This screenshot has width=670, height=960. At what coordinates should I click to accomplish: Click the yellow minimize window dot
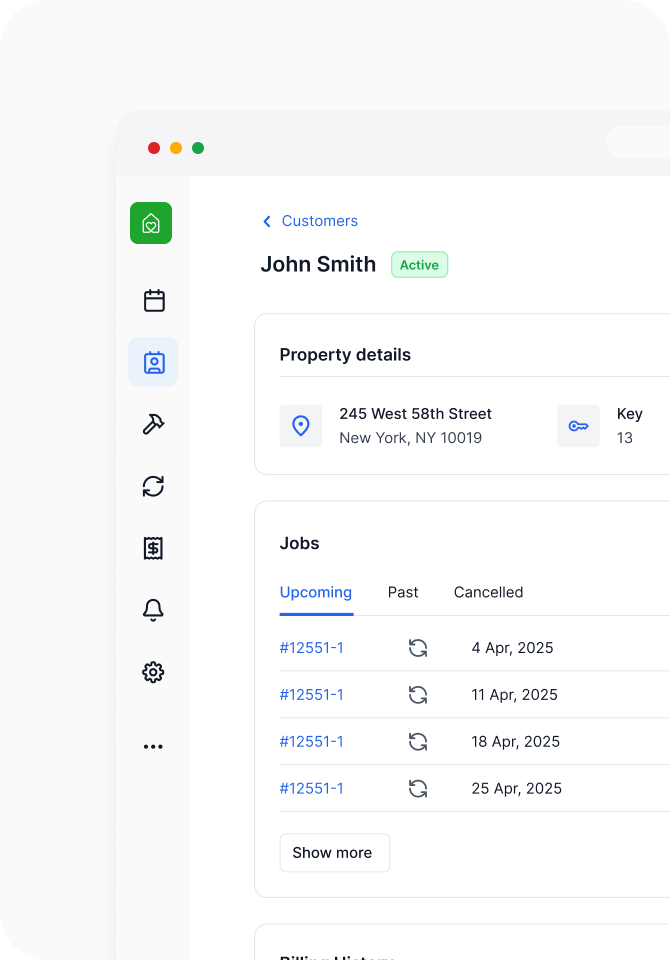click(x=176, y=148)
